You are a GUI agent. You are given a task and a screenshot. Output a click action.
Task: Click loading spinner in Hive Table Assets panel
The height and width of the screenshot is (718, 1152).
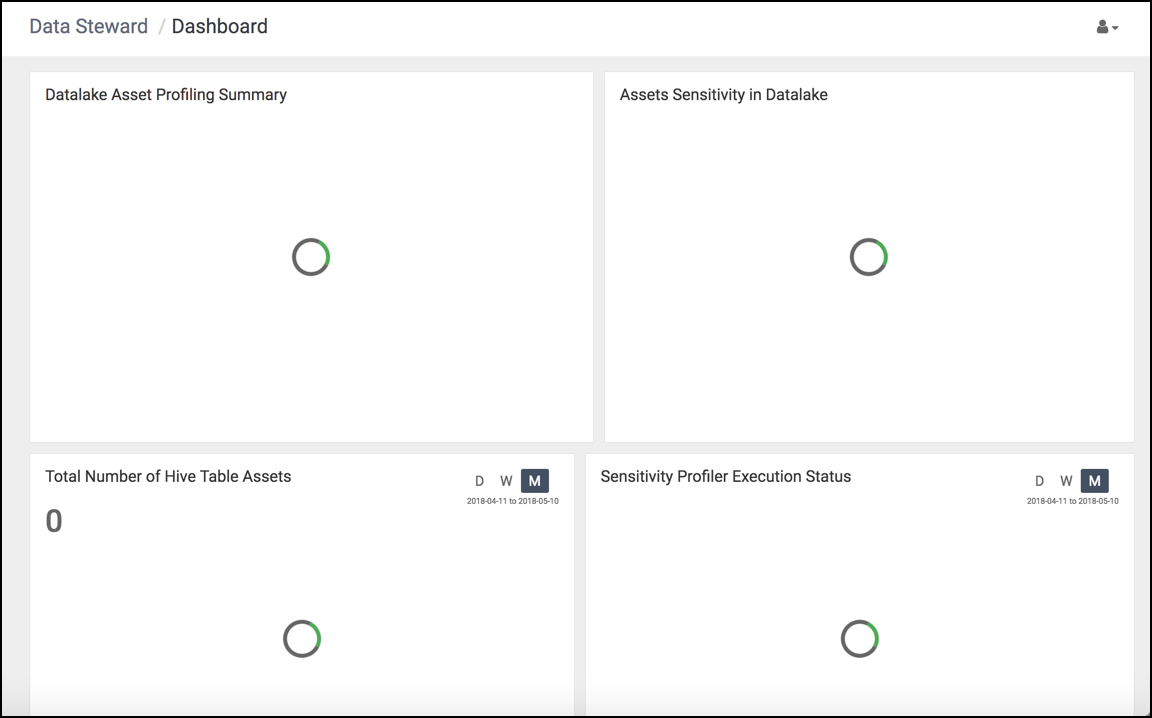click(302, 639)
